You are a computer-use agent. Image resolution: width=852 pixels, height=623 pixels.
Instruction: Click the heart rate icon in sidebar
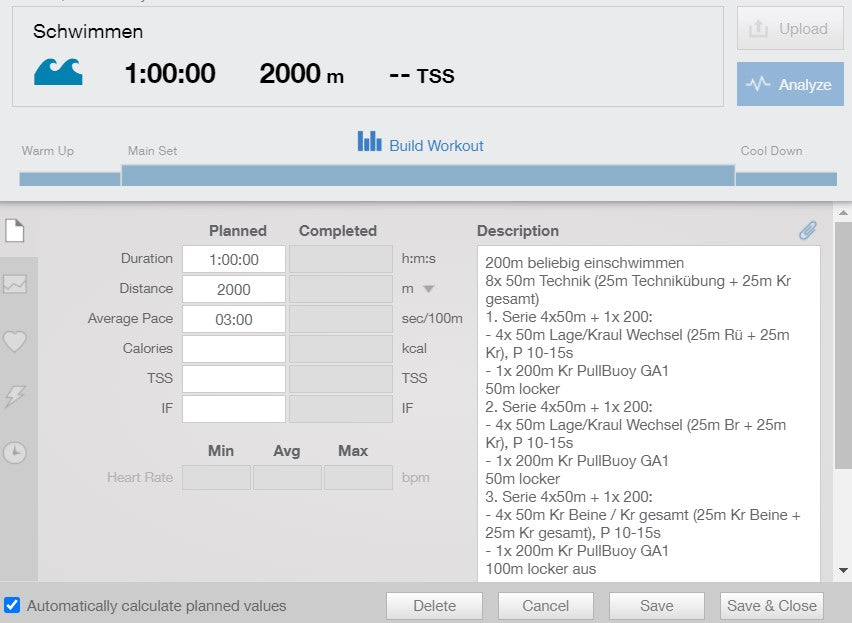14,342
